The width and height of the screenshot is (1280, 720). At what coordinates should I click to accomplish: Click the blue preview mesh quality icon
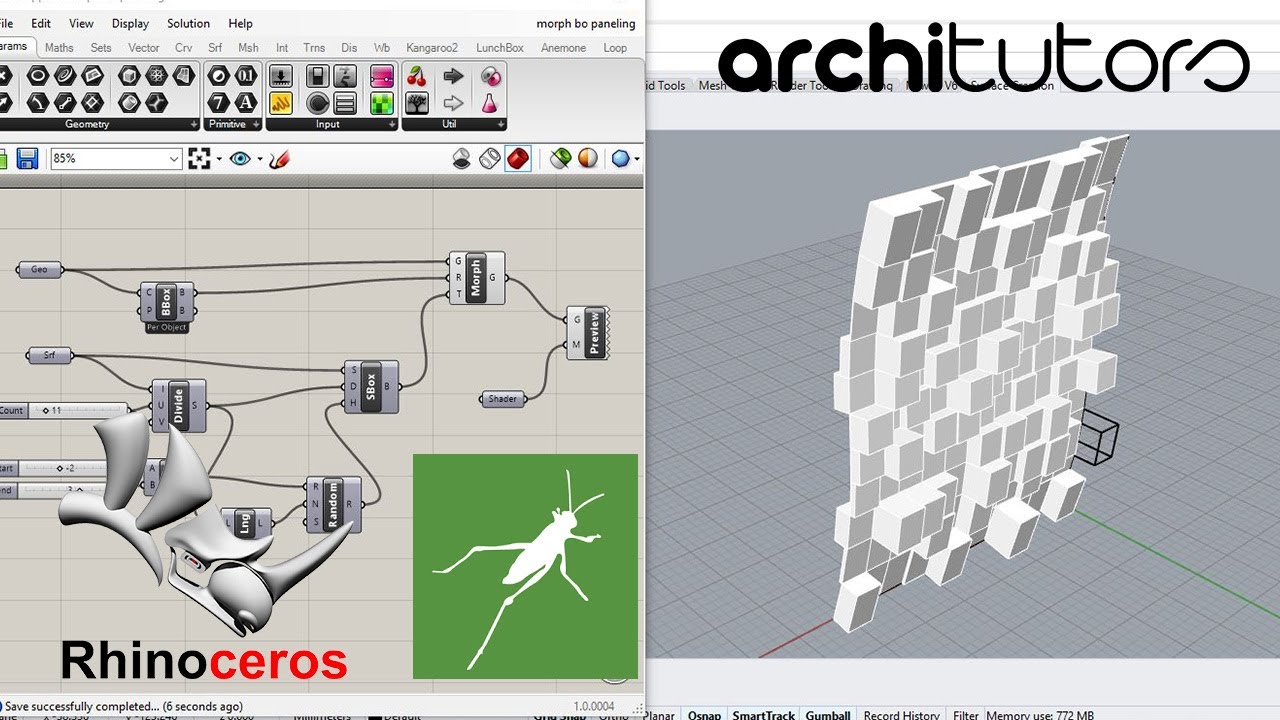(x=621, y=158)
